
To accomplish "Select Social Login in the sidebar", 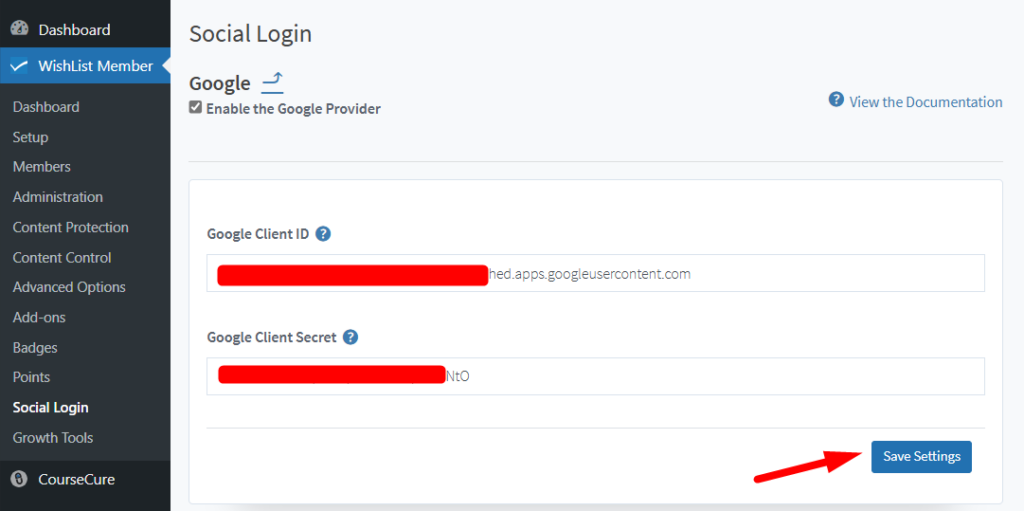I will point(50,407).
